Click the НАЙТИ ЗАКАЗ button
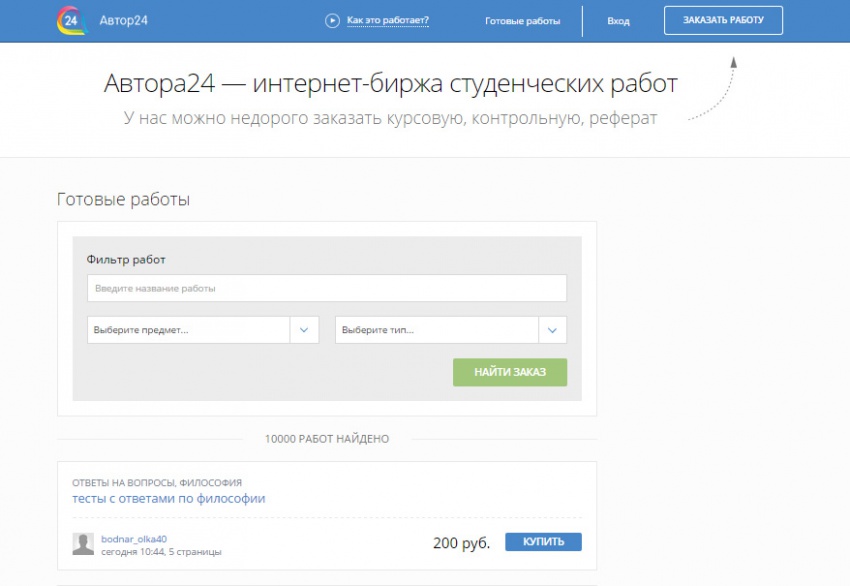The width and height of the screenshot is (850, 586). pos(510,372)
